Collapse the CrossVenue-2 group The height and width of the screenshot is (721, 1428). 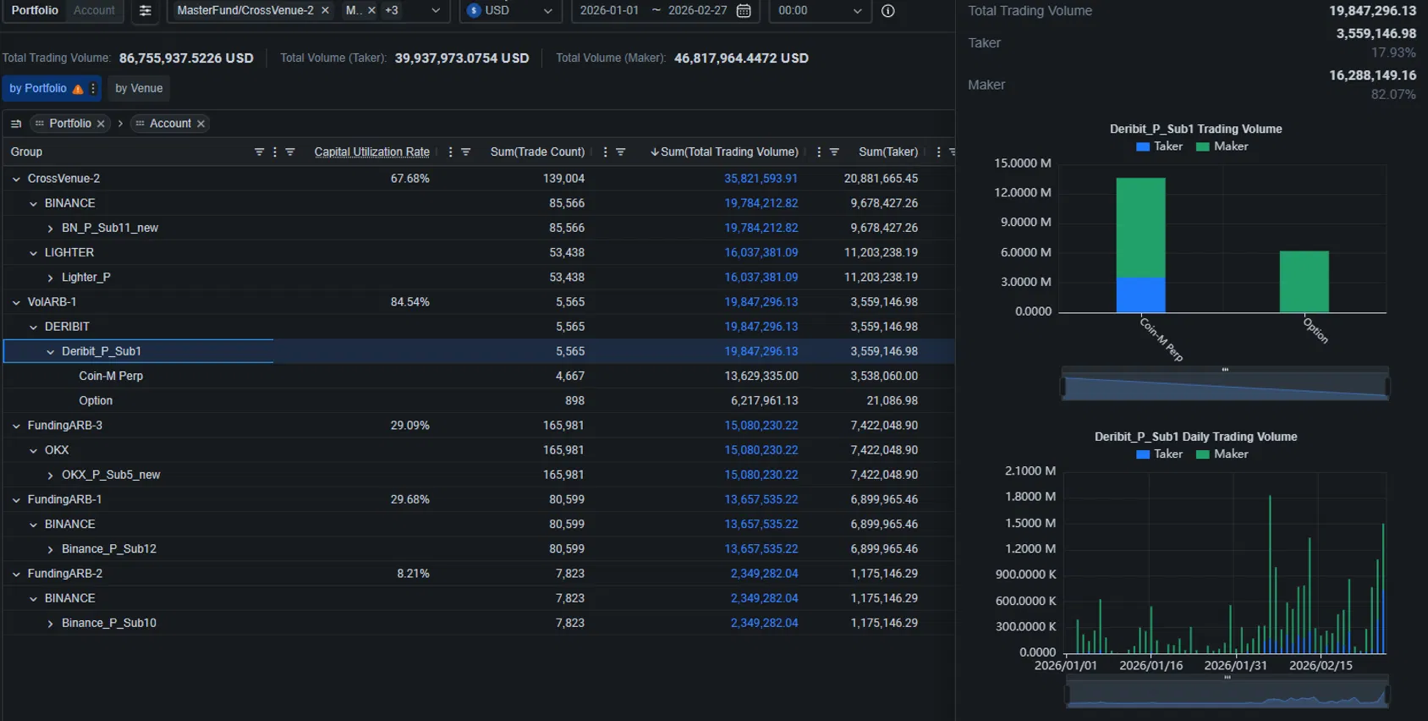pyautogui.click(x=16, y=179)
